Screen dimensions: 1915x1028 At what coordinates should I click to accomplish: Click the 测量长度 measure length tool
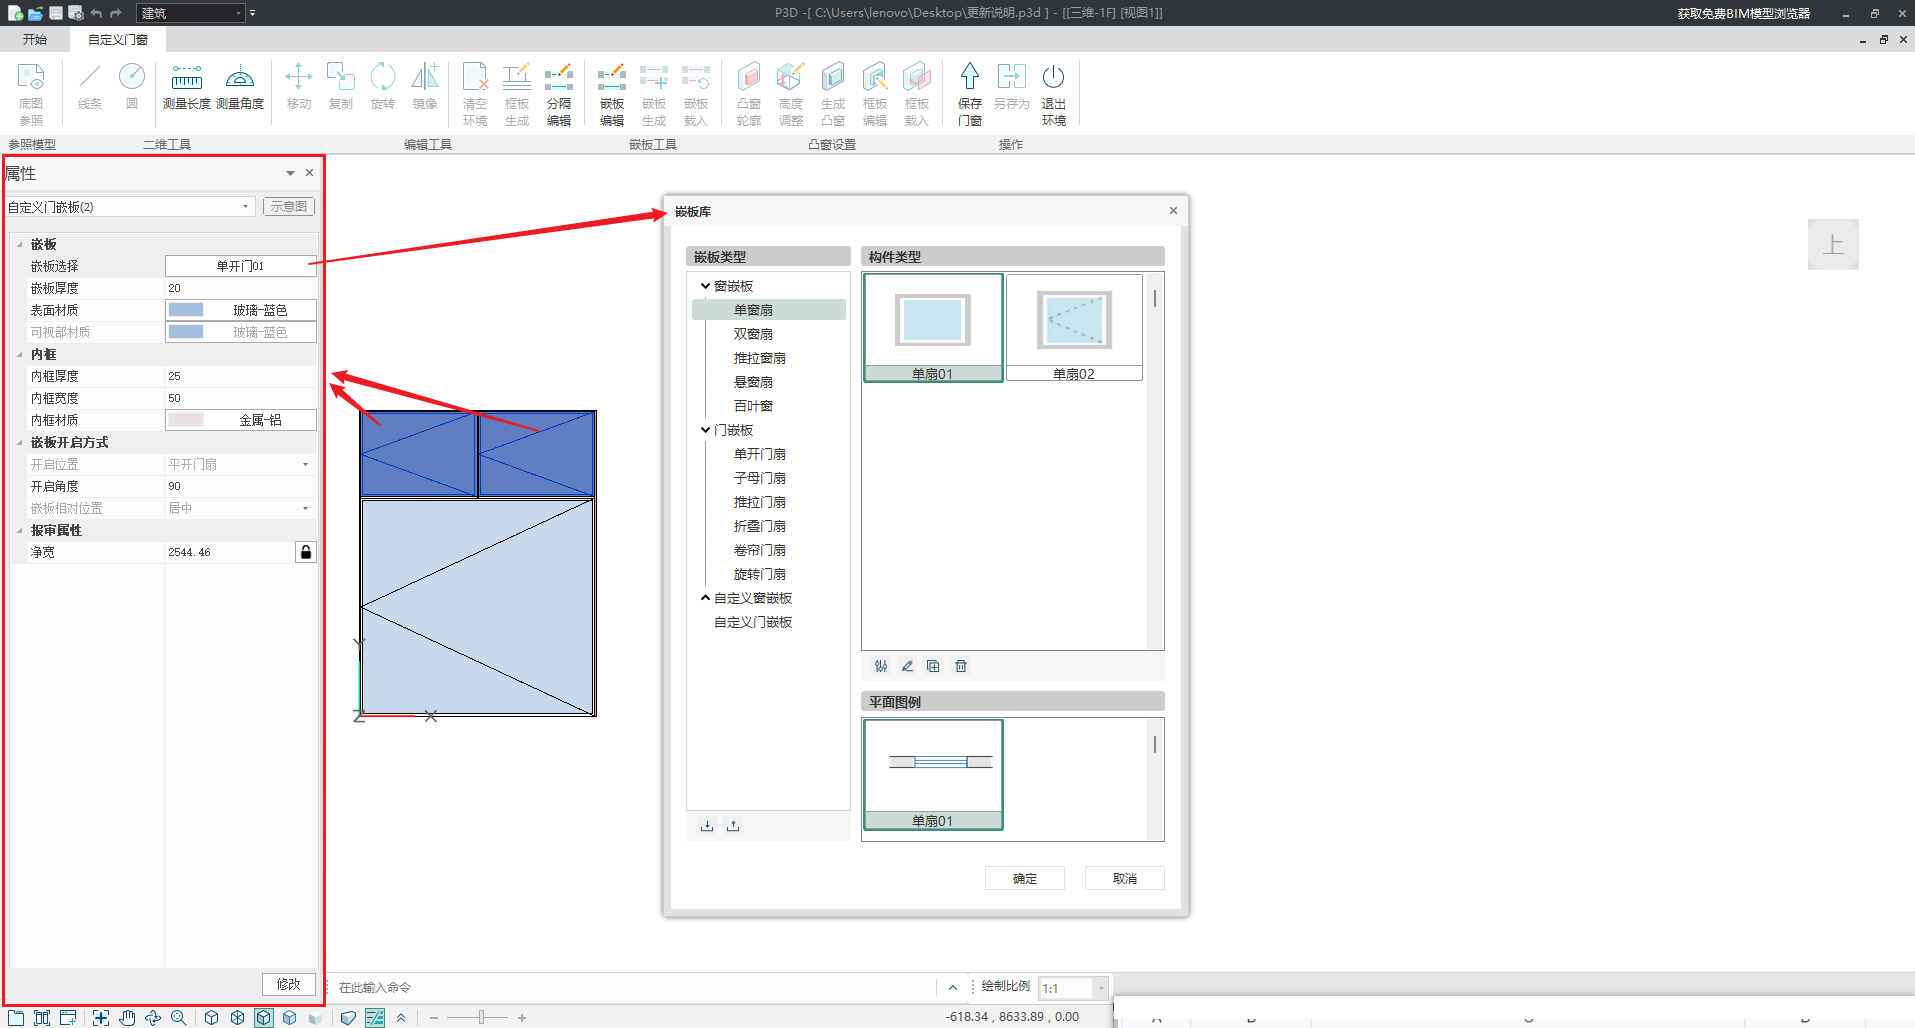[186, 88]
